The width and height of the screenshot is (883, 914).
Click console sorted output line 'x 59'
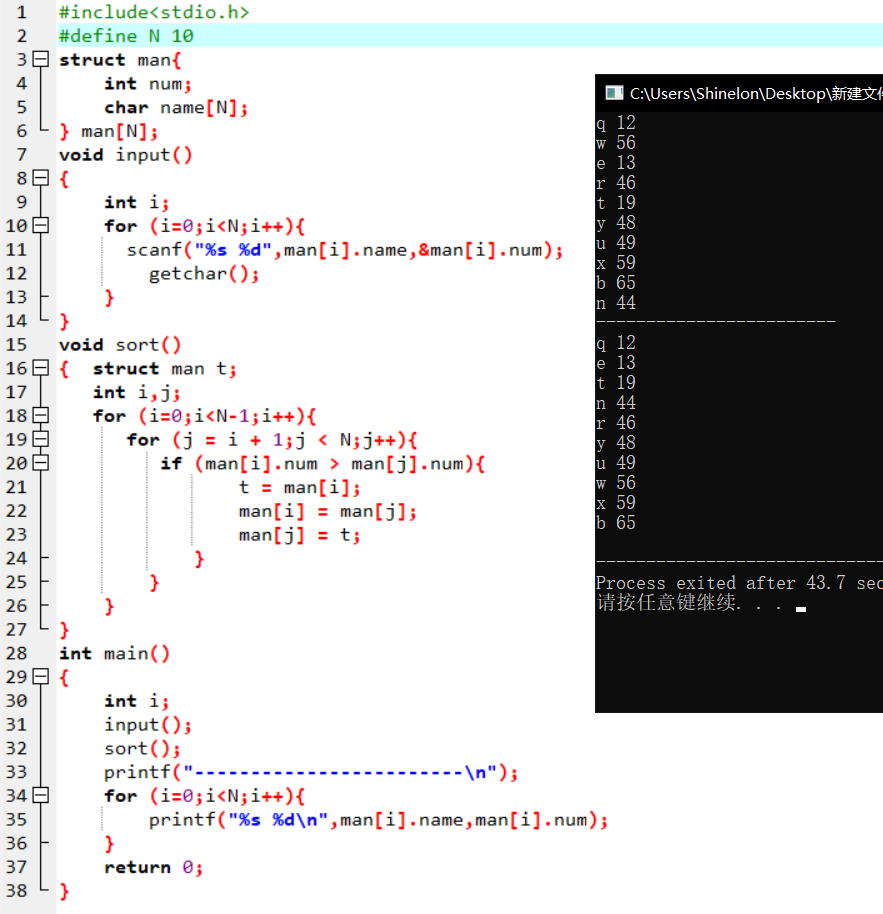[x=615, y=502]
